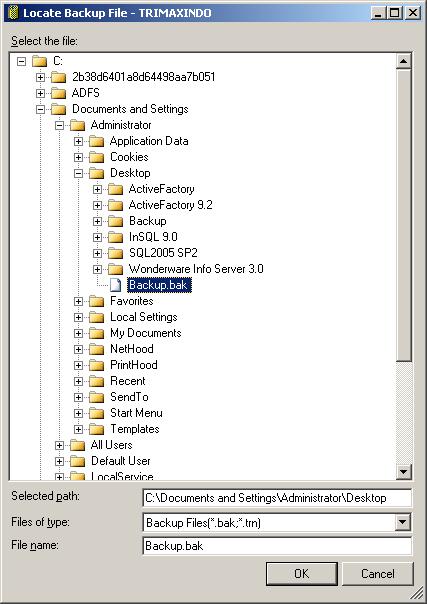Click the Backup folder icon
The width and height of the screenshot is (427, 604).
tap(116, 221)
